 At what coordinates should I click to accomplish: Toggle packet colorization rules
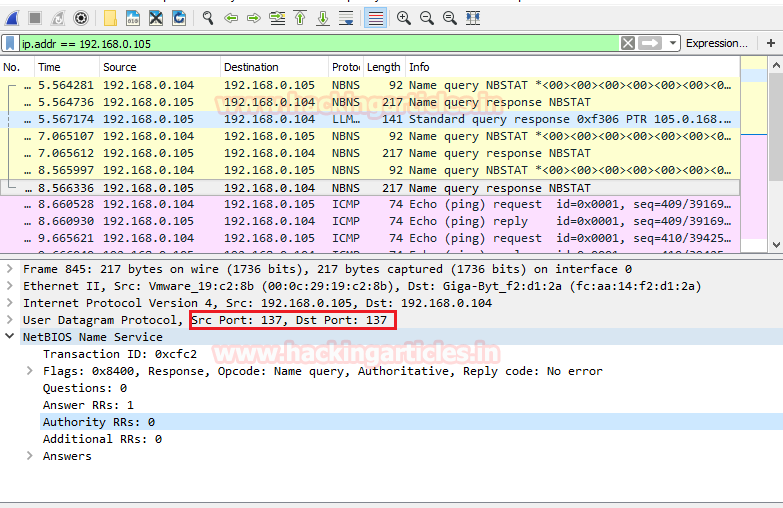click(375, 18)
